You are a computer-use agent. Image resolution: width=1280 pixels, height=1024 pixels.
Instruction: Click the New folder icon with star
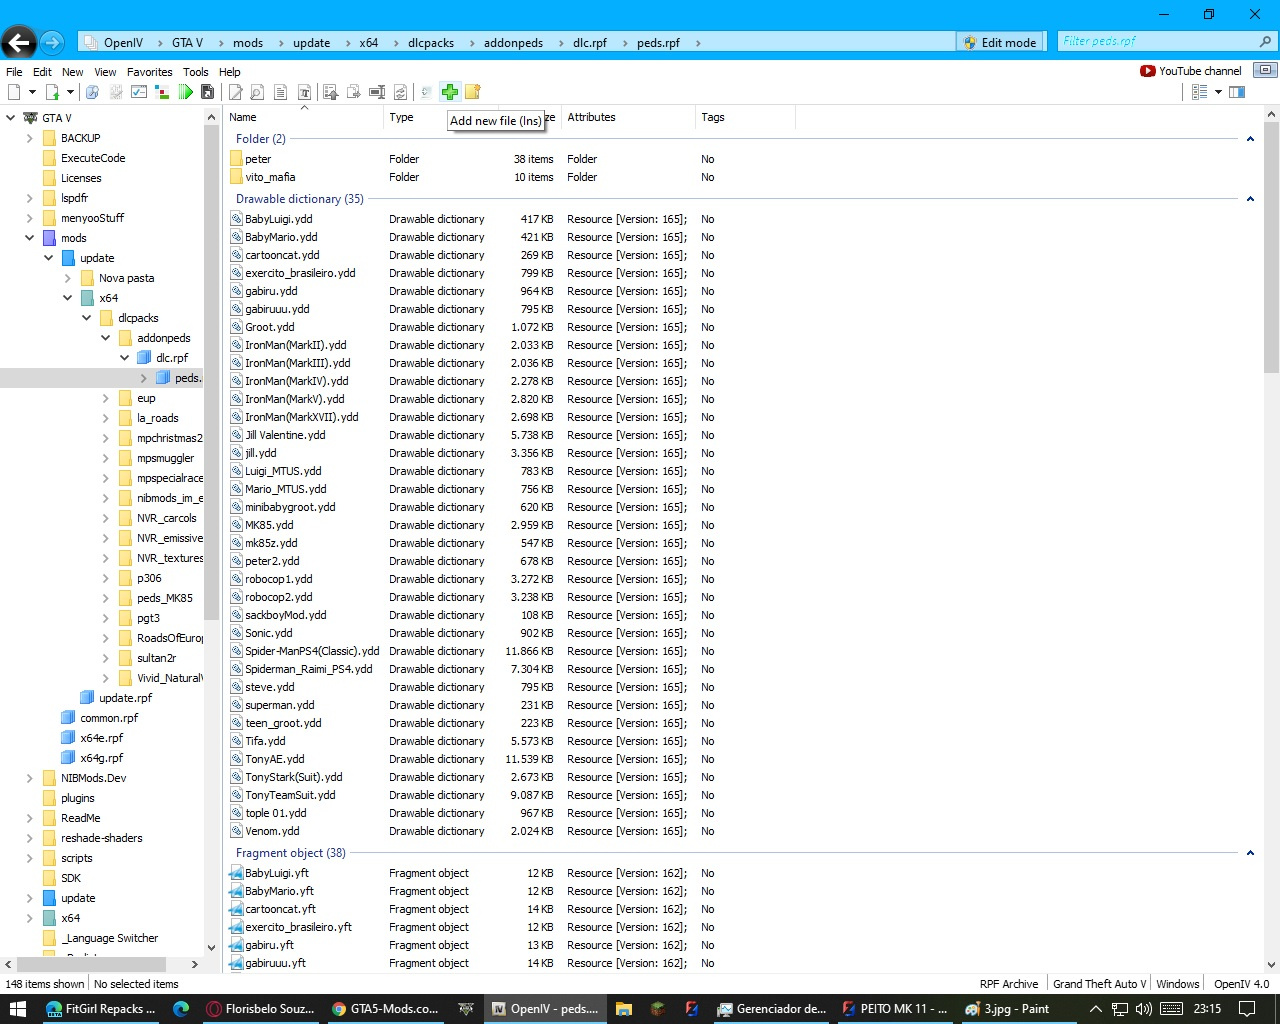[473, 92]
